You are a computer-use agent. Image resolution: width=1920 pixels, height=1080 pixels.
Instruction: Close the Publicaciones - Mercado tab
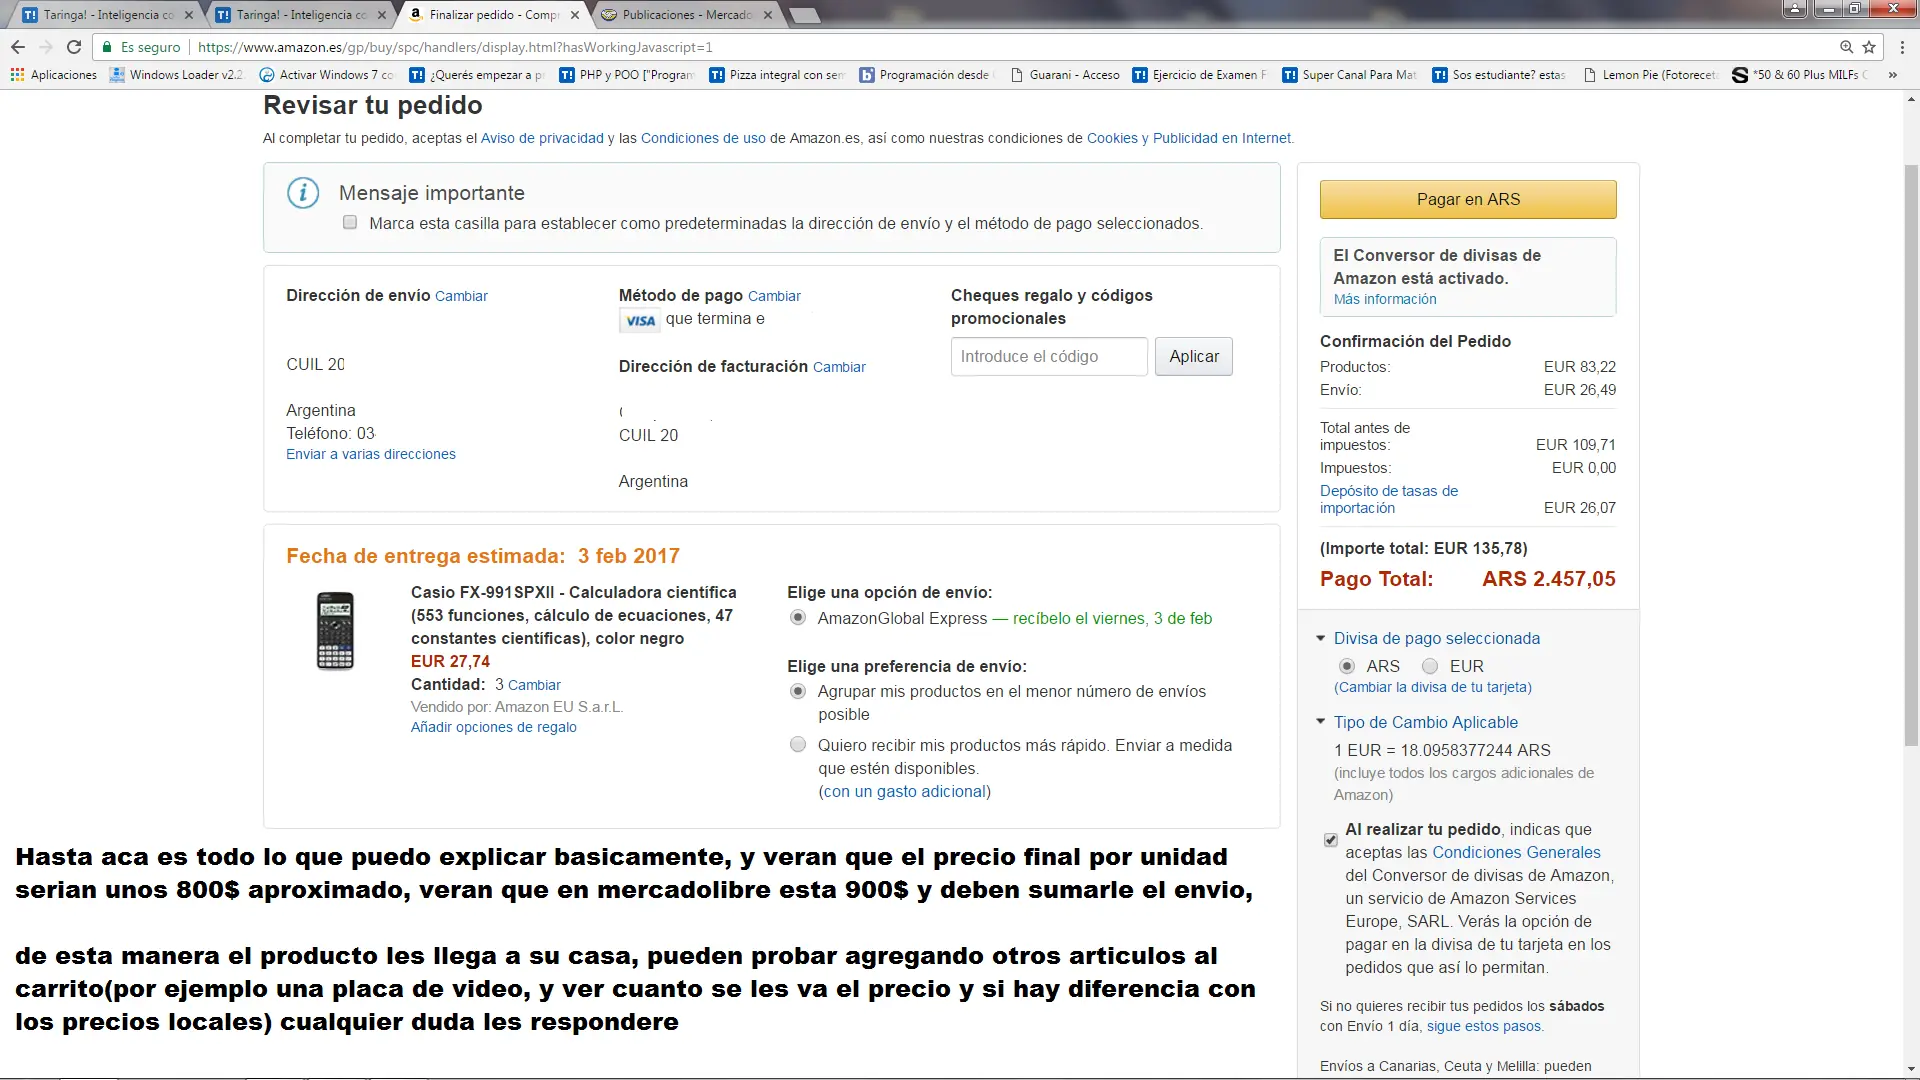pyautogui.click(x=768, y=15)
